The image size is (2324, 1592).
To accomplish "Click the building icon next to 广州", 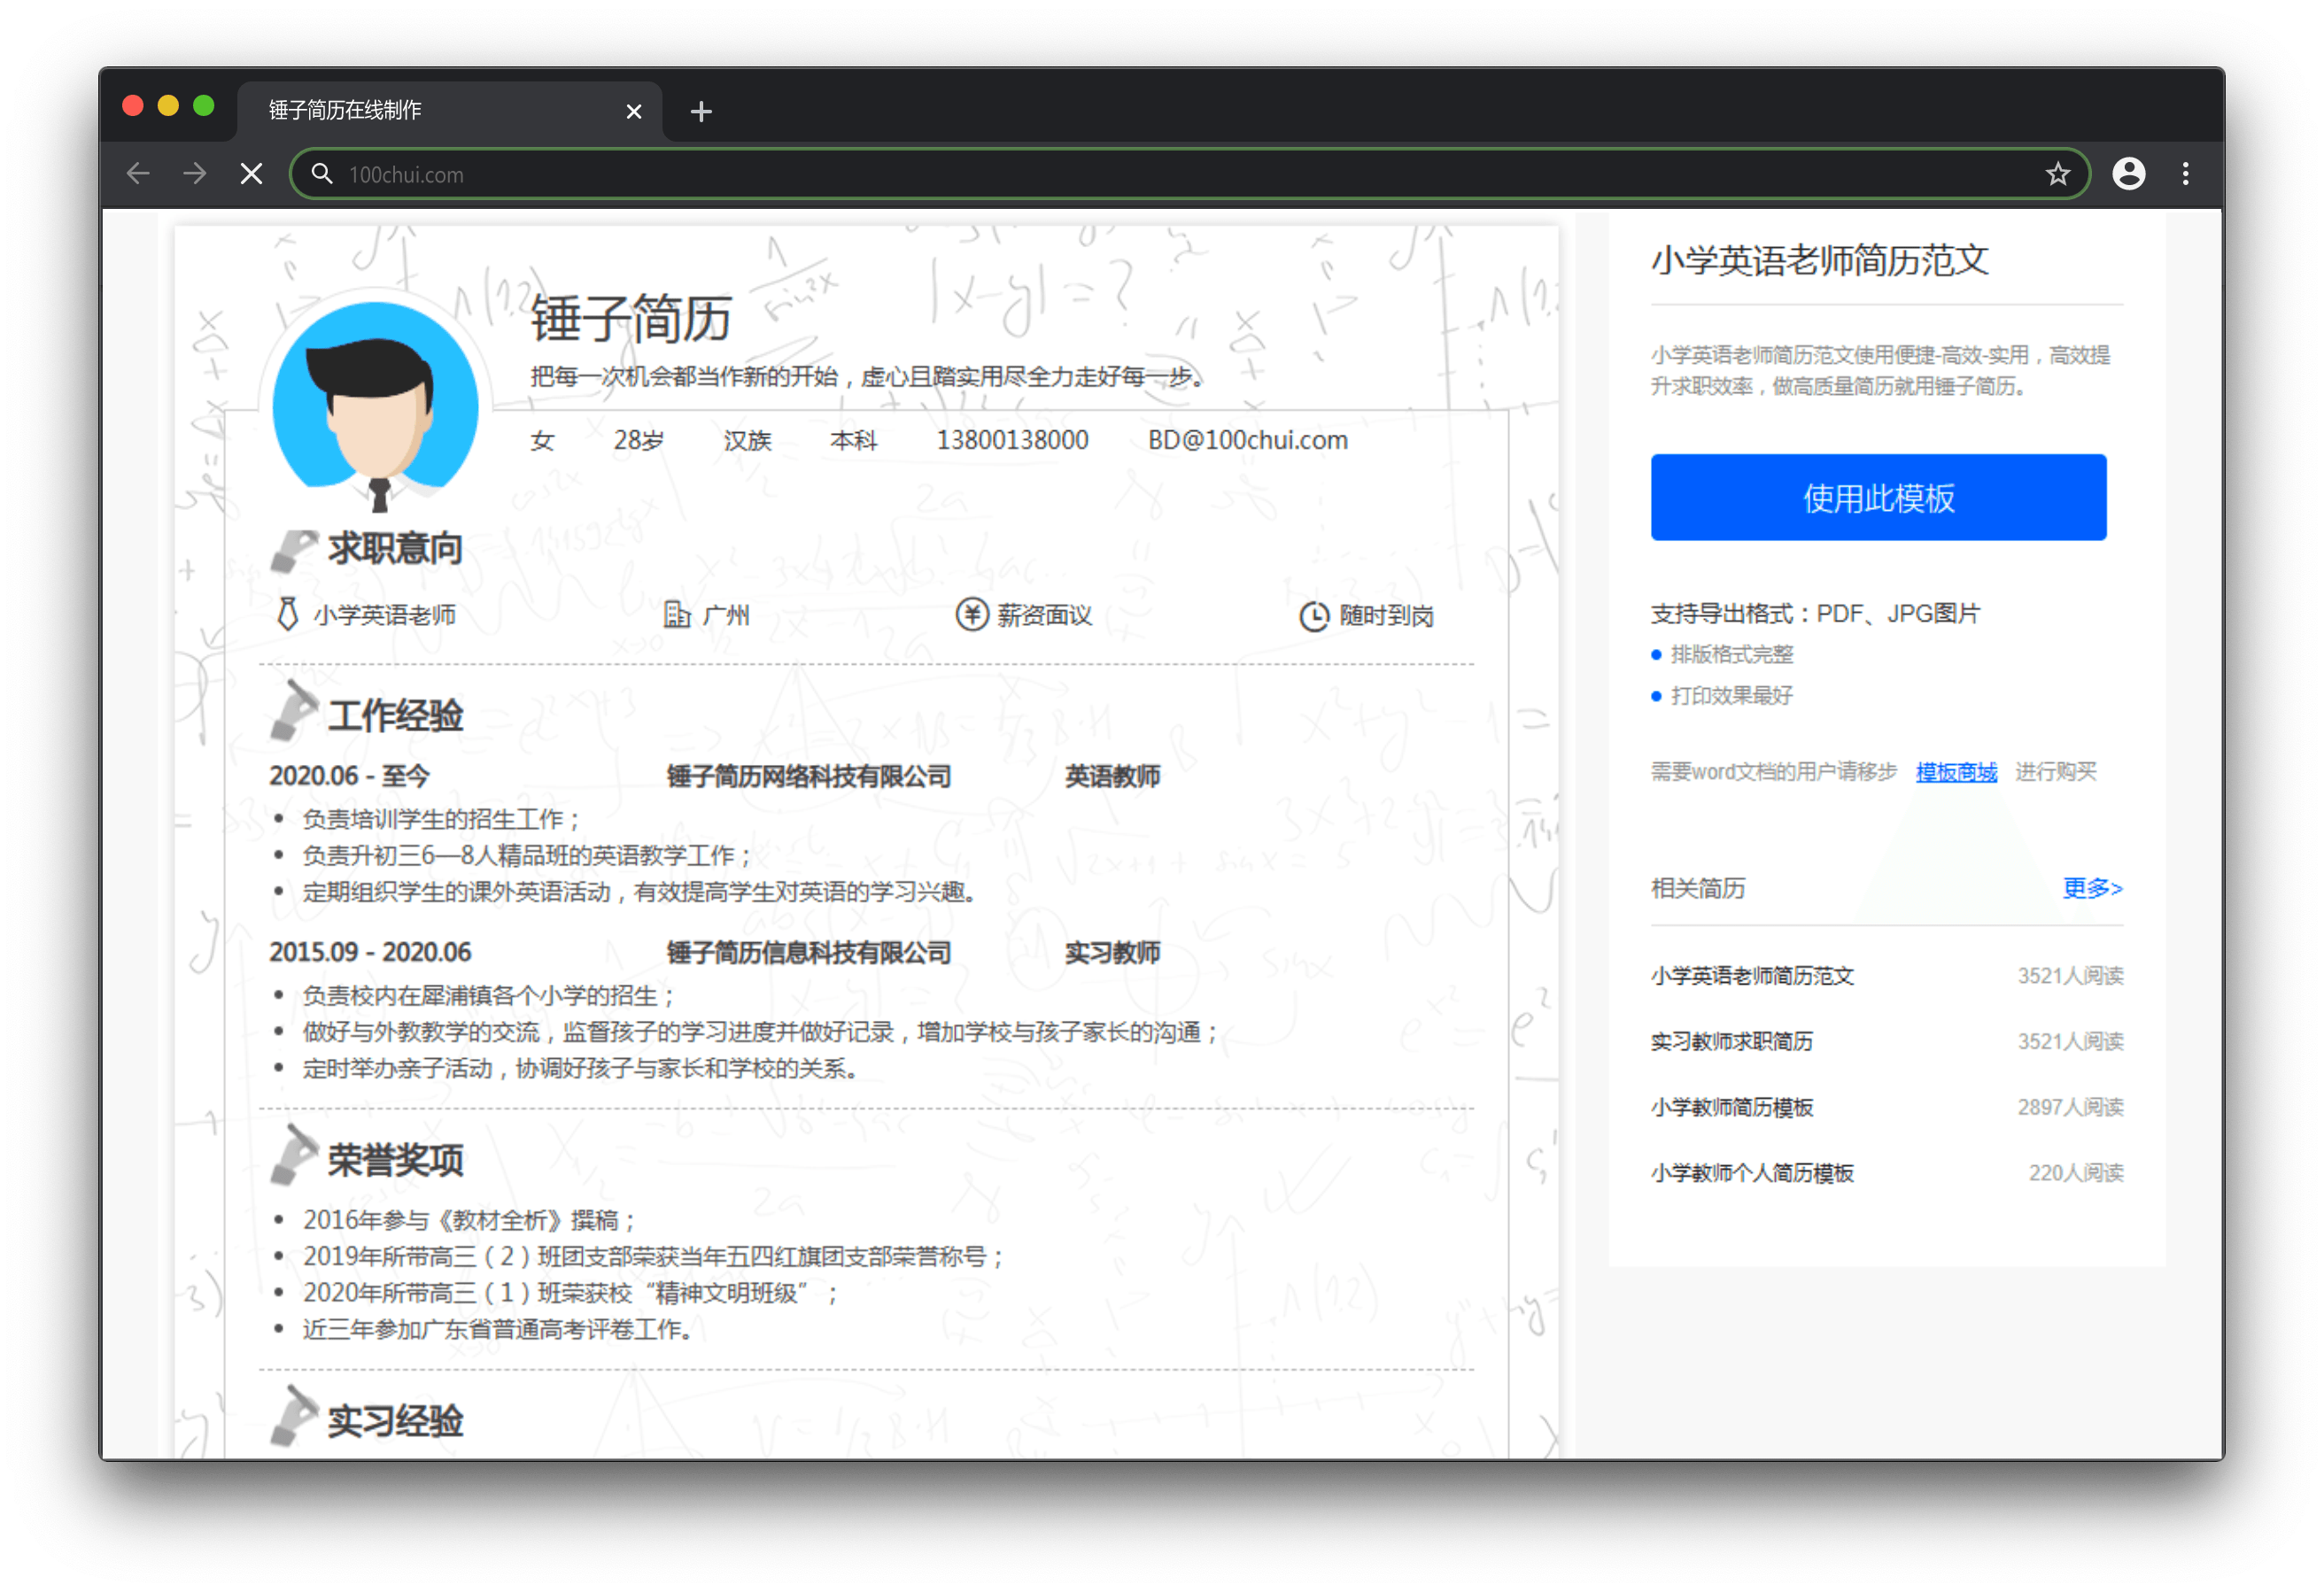I will [677, 614].
